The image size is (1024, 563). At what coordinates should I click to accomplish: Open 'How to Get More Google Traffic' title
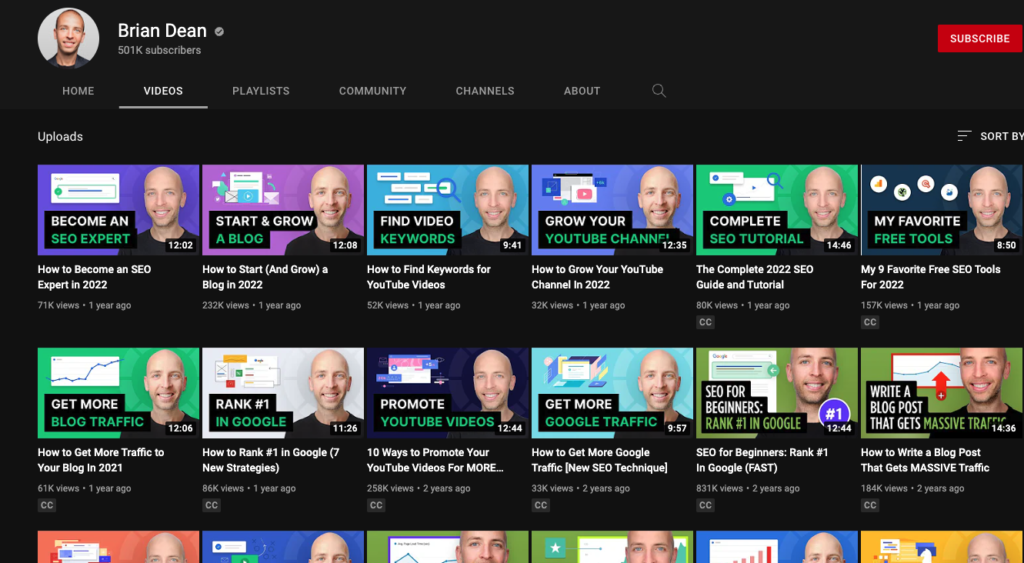(600, 460)
